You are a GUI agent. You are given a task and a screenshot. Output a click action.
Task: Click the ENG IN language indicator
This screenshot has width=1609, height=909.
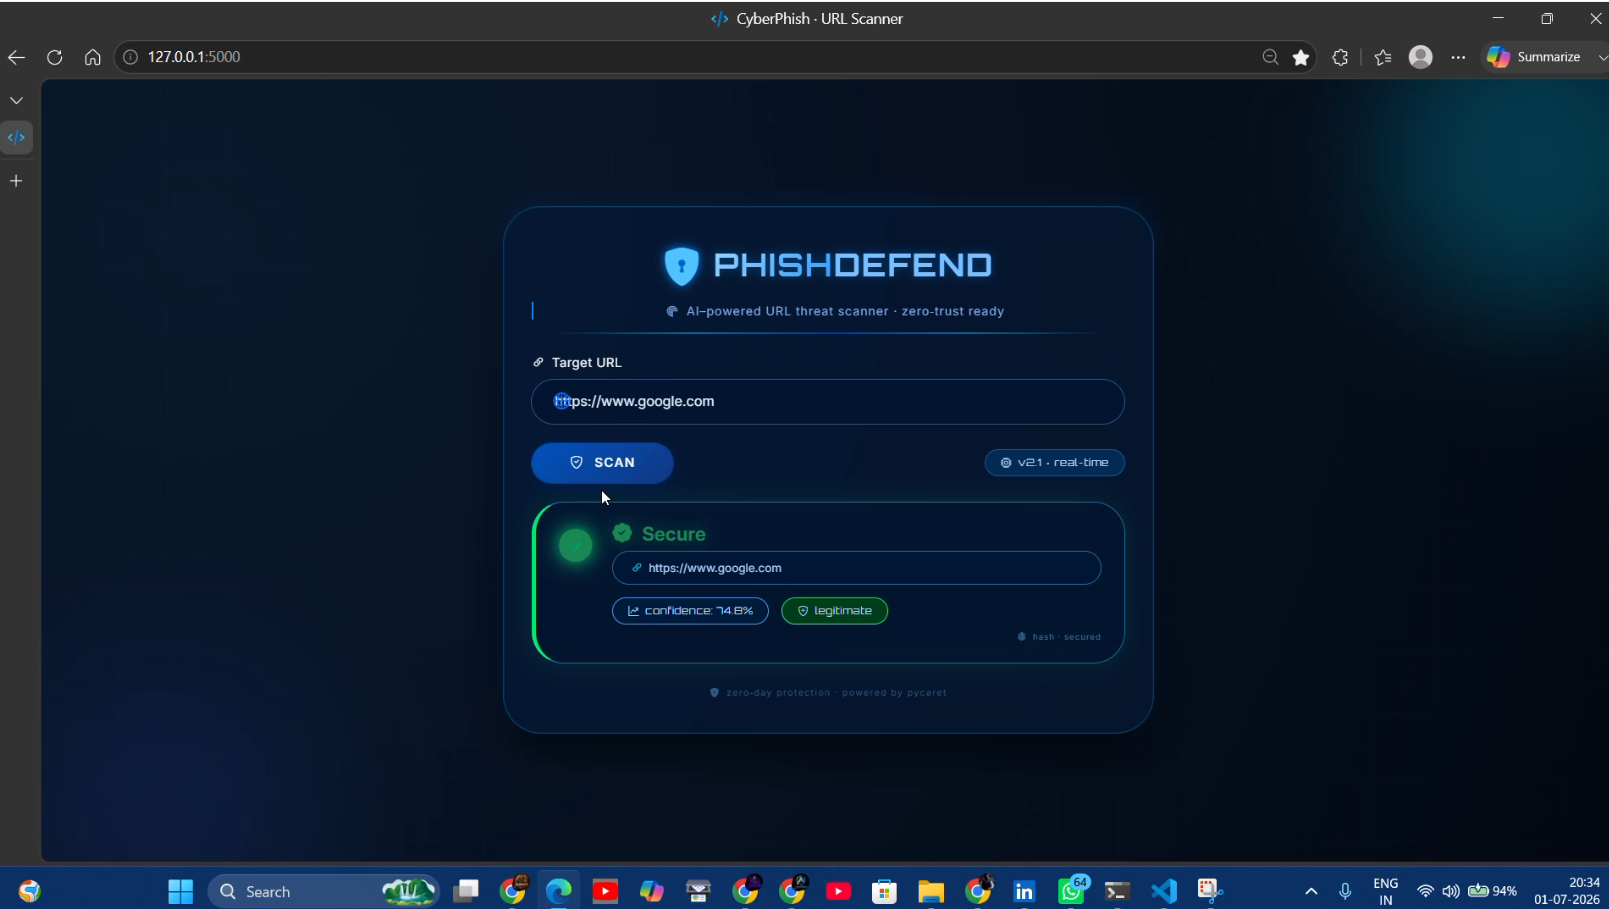[1386, 891]
